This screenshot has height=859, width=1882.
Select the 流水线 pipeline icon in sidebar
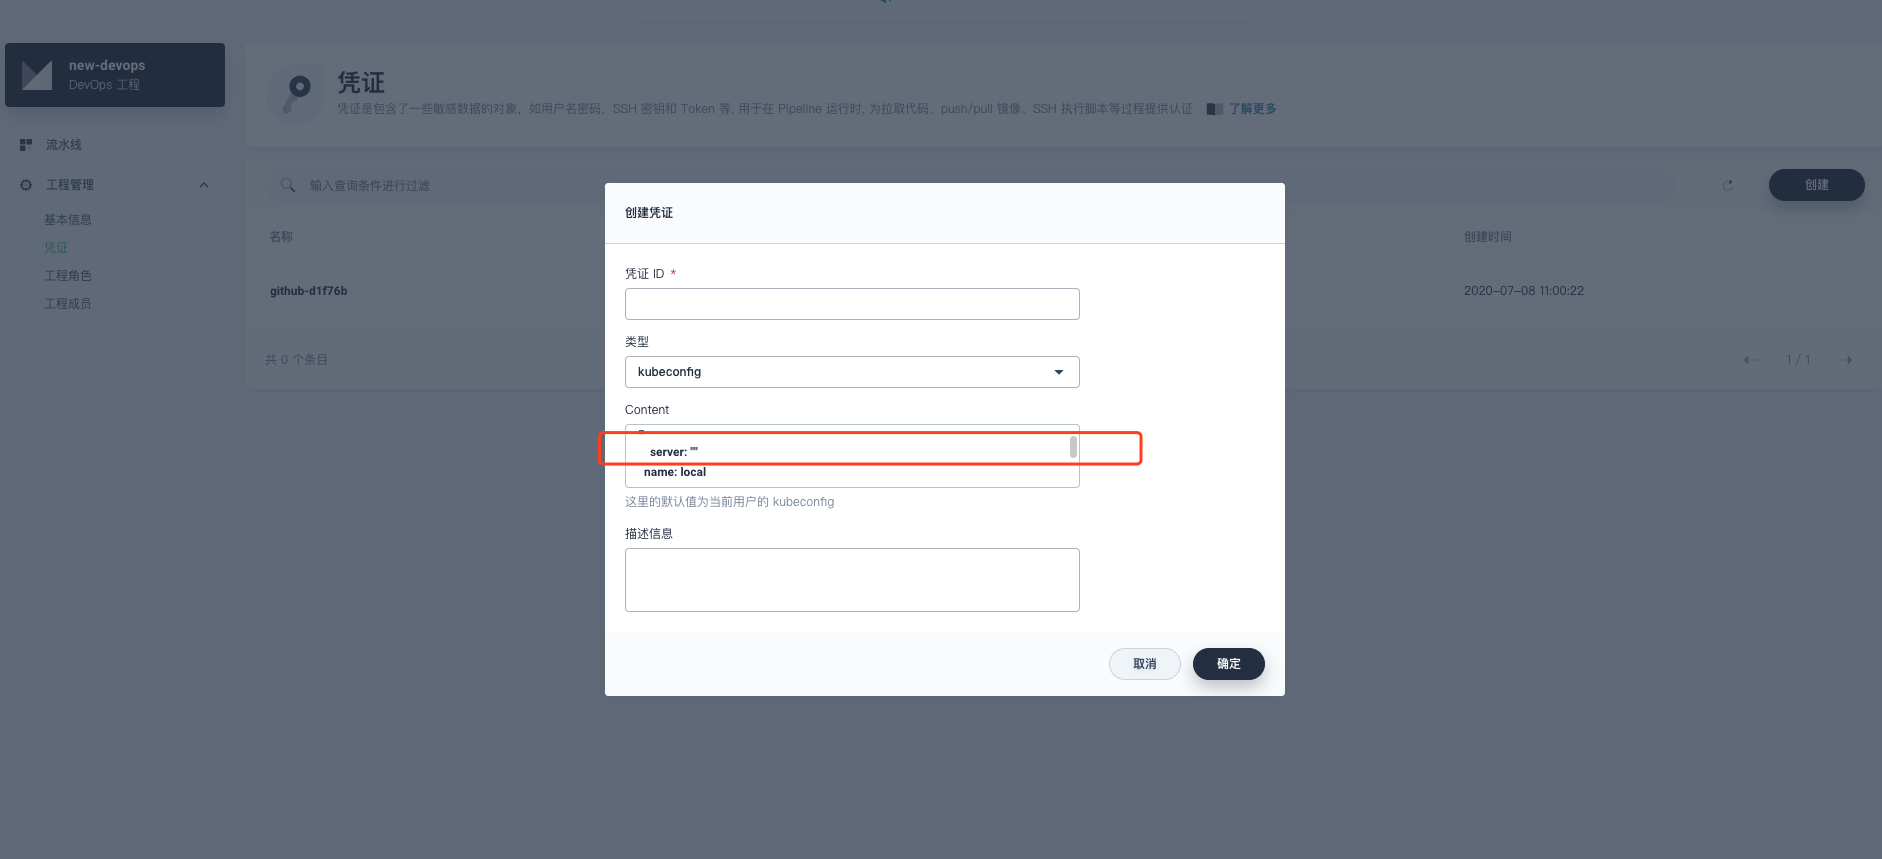[26, 144]
